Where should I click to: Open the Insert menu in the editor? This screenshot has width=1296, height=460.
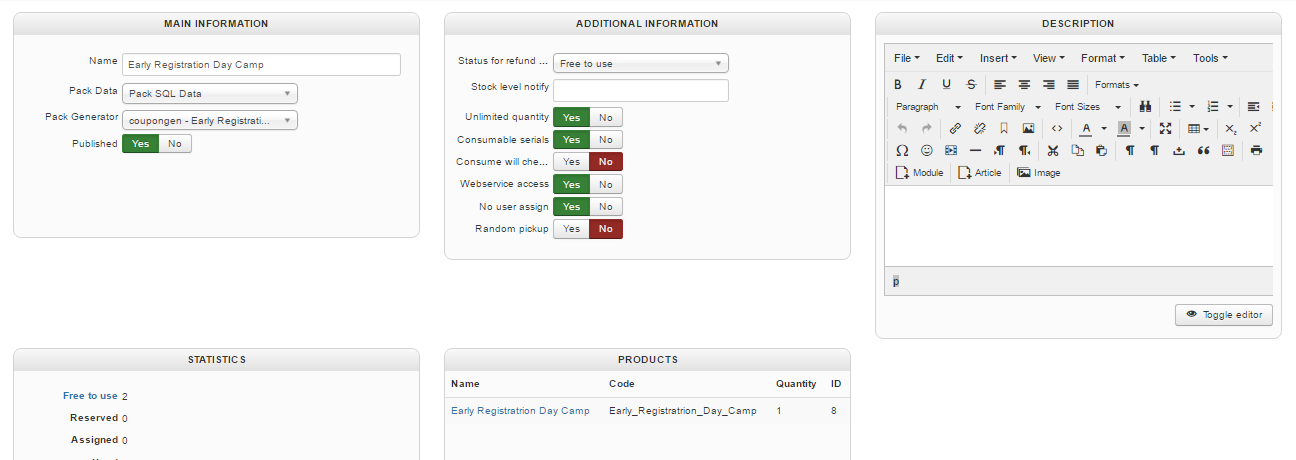998,58
